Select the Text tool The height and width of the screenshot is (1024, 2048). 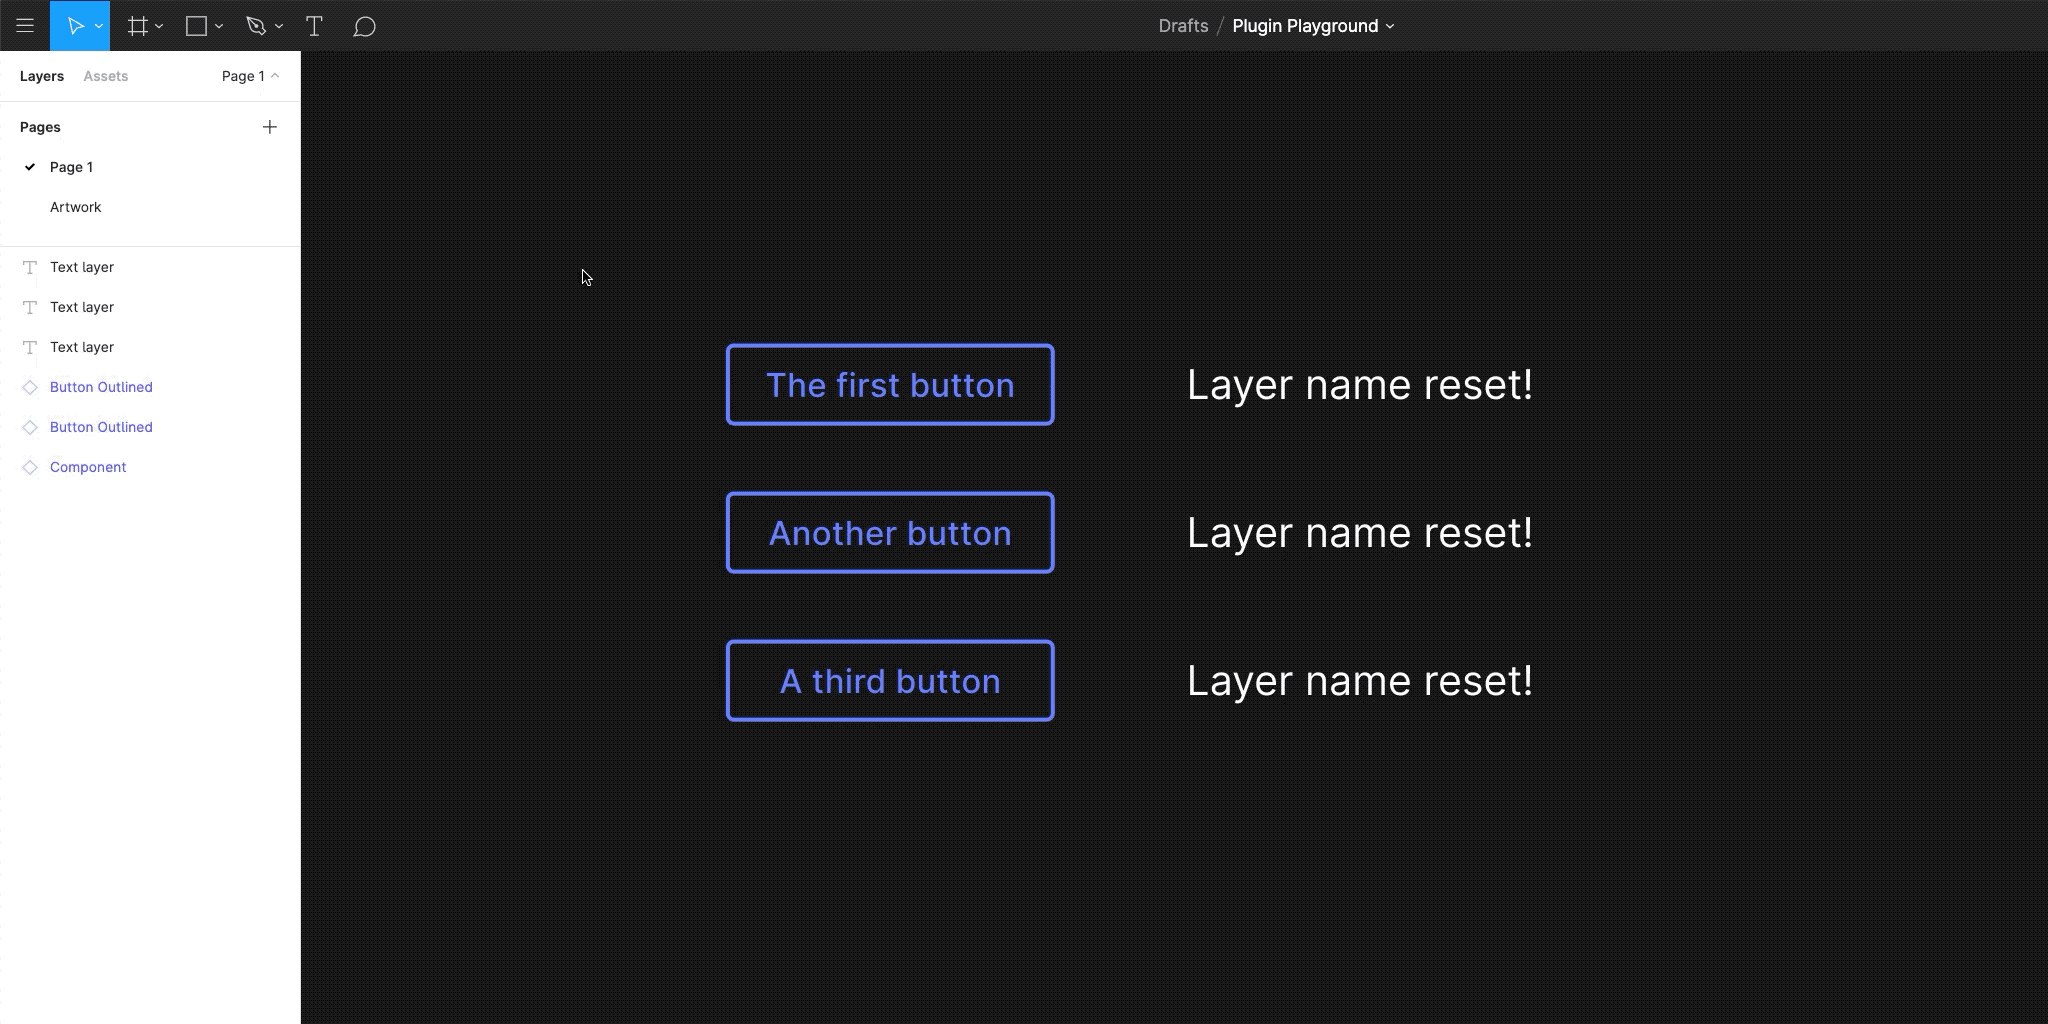(x=314, y=26)
